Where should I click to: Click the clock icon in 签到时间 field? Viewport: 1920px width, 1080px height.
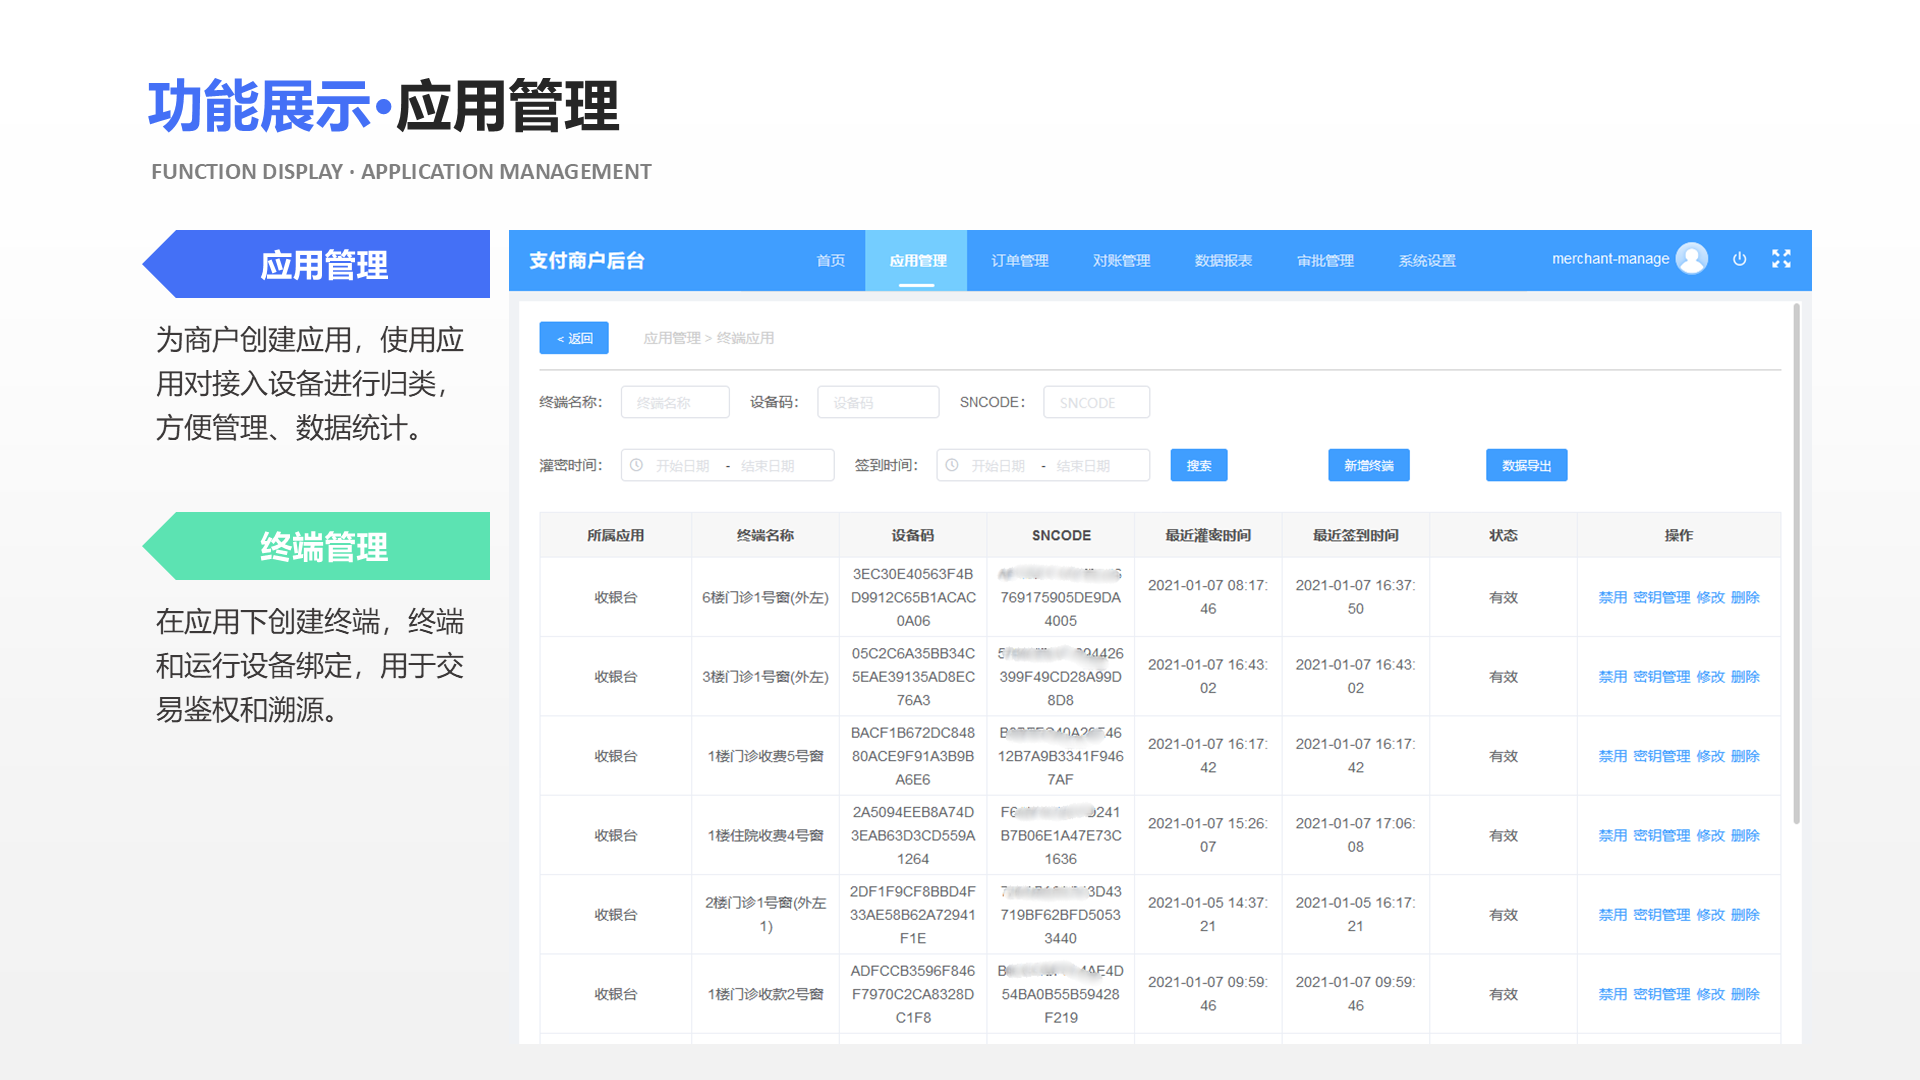pyautogui.click(x=950, y=465)
